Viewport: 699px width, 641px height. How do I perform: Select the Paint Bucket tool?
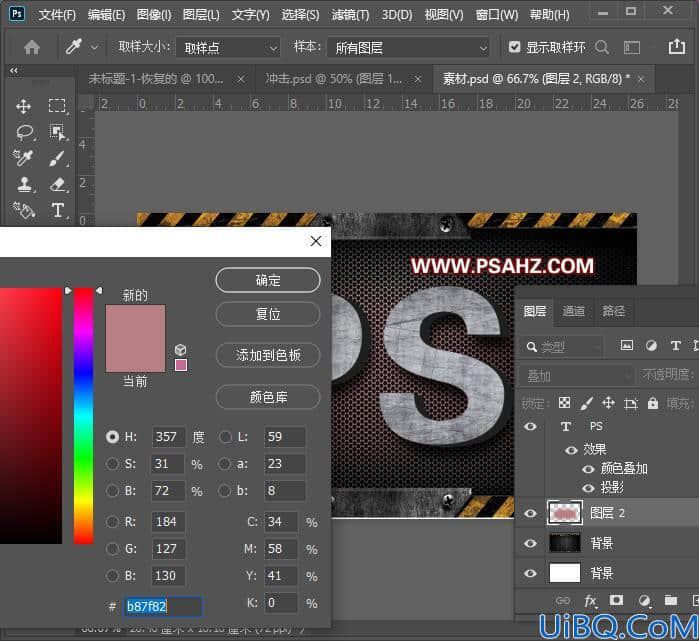23,210
